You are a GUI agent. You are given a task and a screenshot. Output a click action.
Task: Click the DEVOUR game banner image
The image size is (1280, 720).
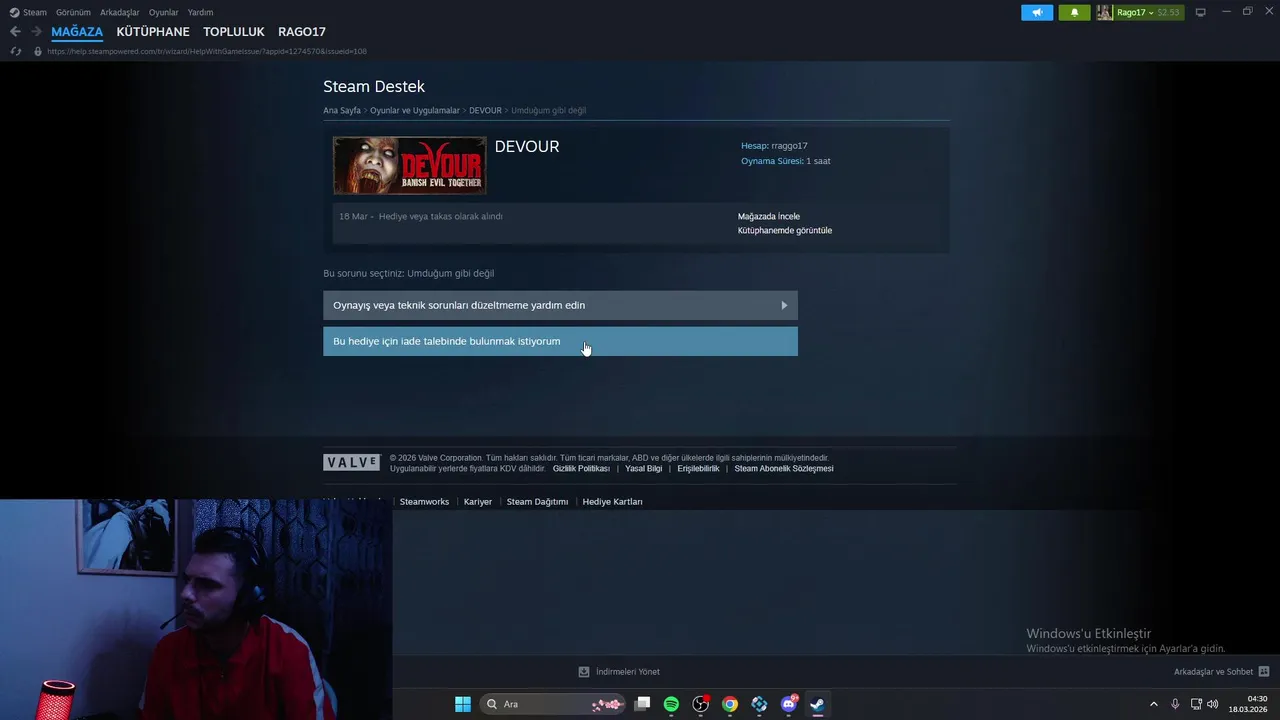[410, 165]
